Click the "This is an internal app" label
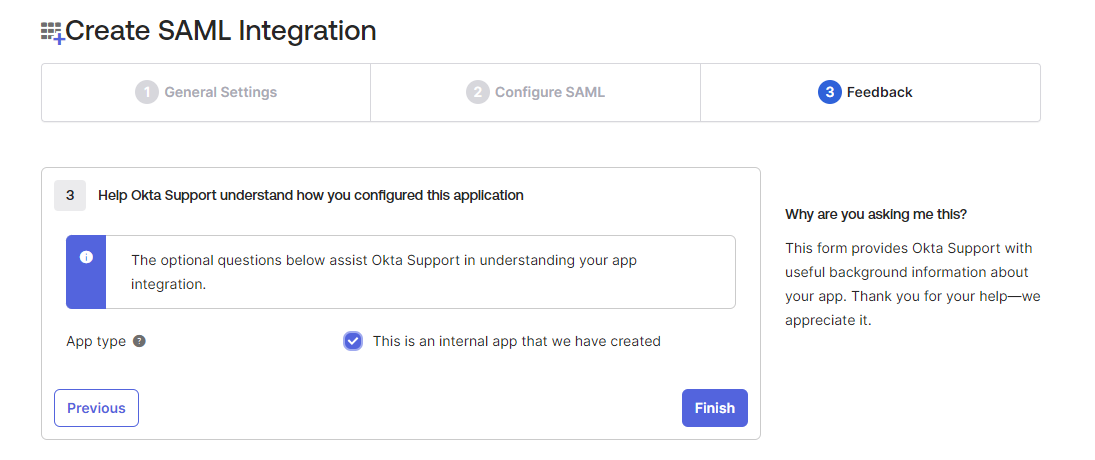 pos(516,341)
